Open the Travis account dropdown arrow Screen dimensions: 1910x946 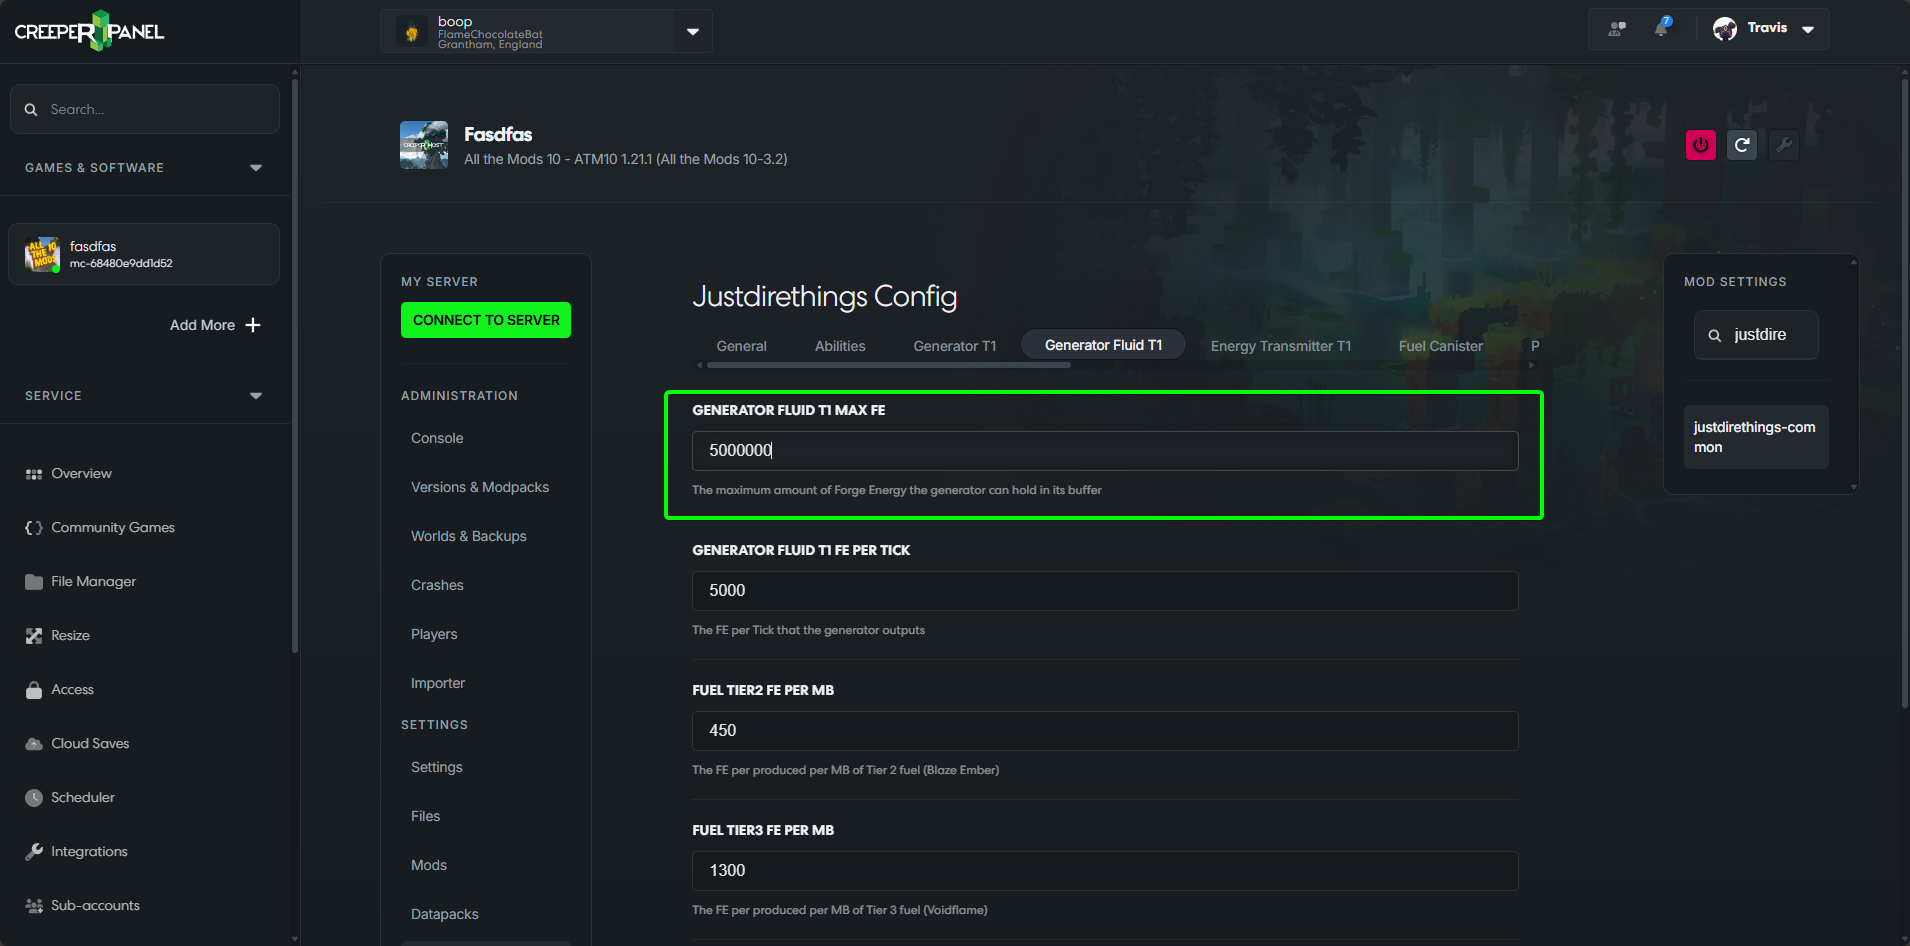[x=1808, y=29]
